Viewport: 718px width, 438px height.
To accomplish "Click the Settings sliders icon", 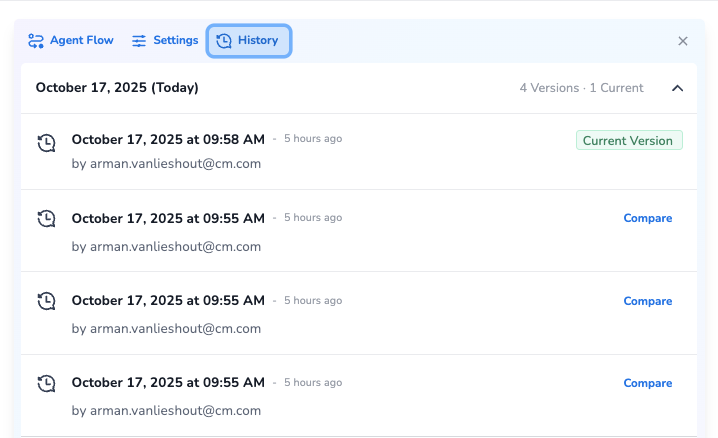I will click(x=139, y=41).
